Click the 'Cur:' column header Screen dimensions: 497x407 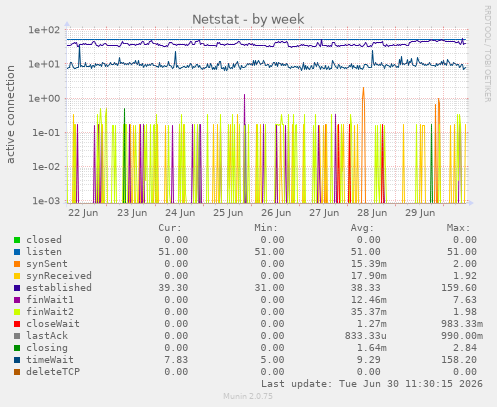coord(170,228)
